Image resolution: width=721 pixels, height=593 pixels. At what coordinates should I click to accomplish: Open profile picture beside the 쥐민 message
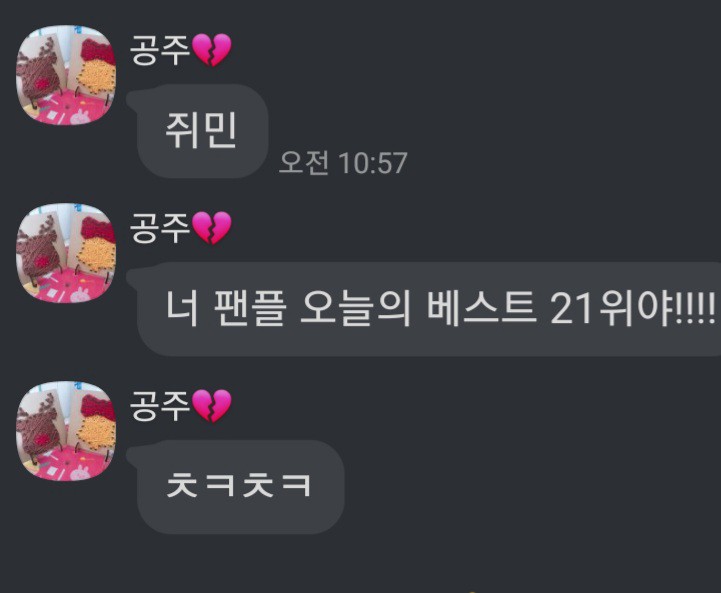click(x=66, y=75)
